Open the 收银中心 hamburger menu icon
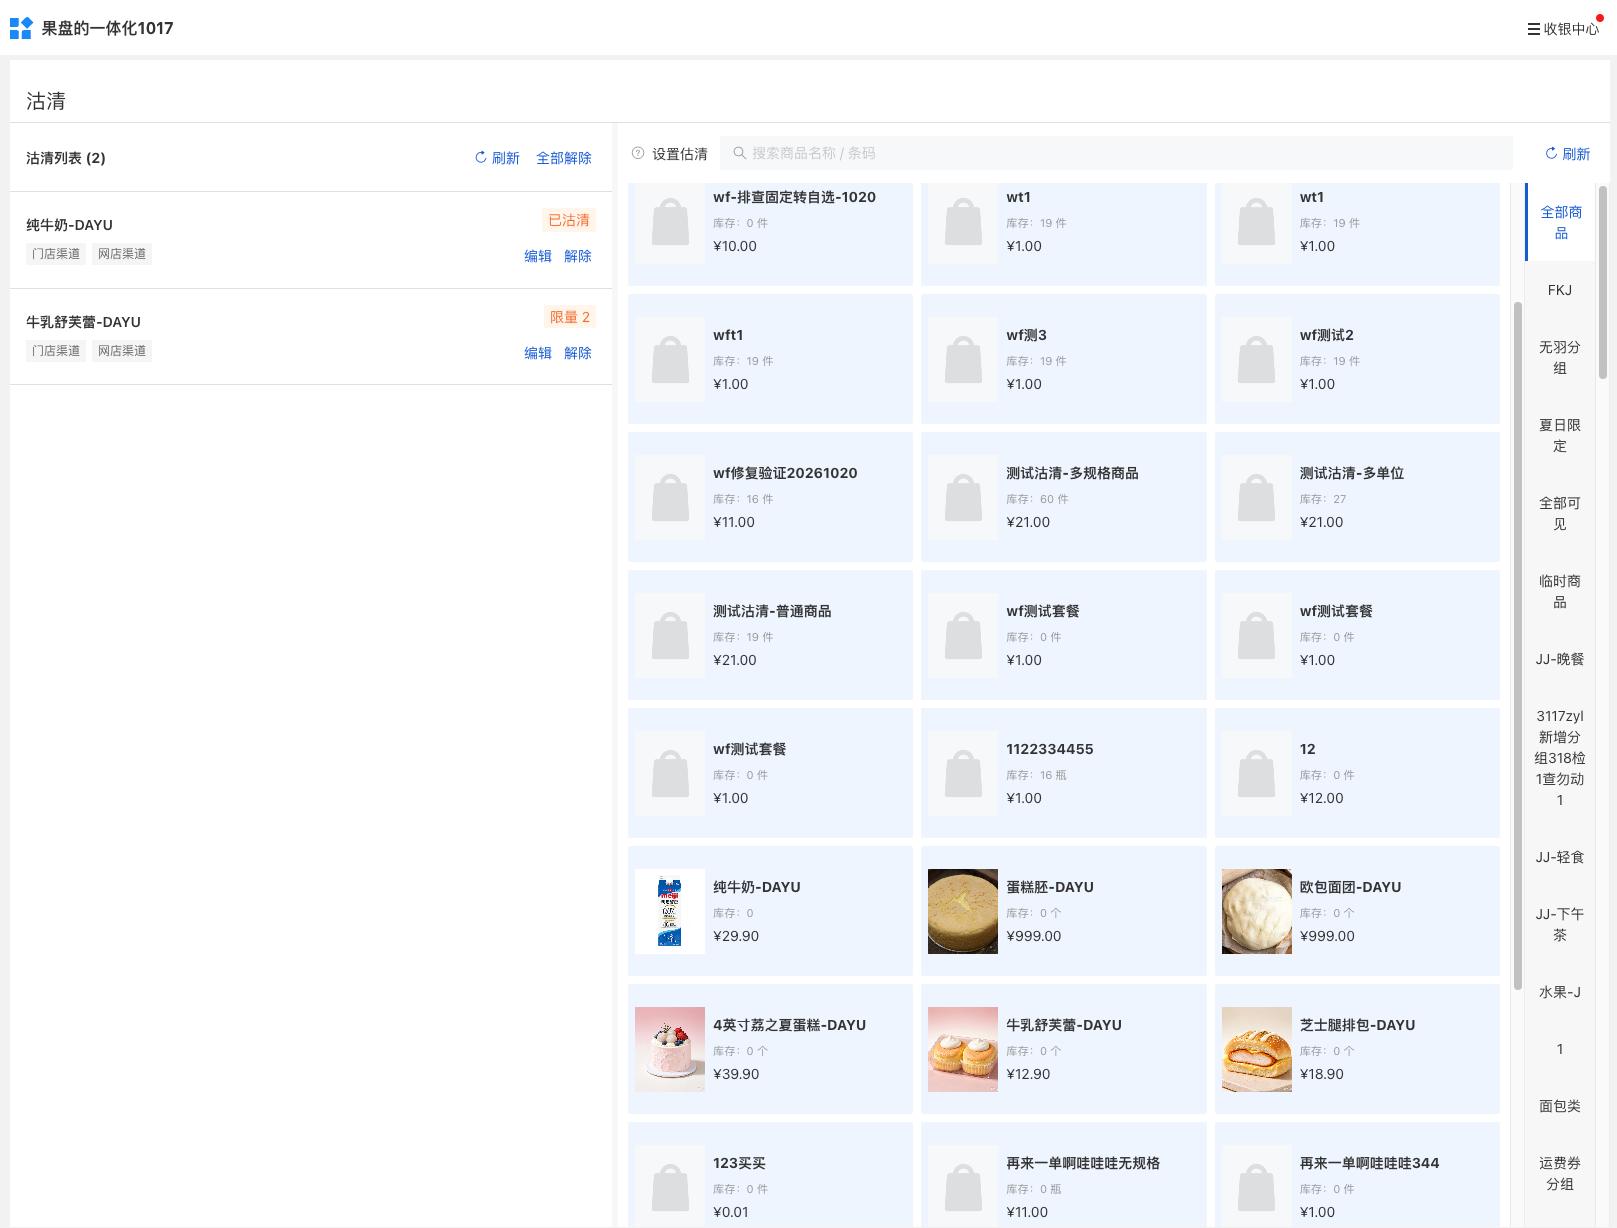Screen dimensions: 1617x1228 click(1533, 29)
